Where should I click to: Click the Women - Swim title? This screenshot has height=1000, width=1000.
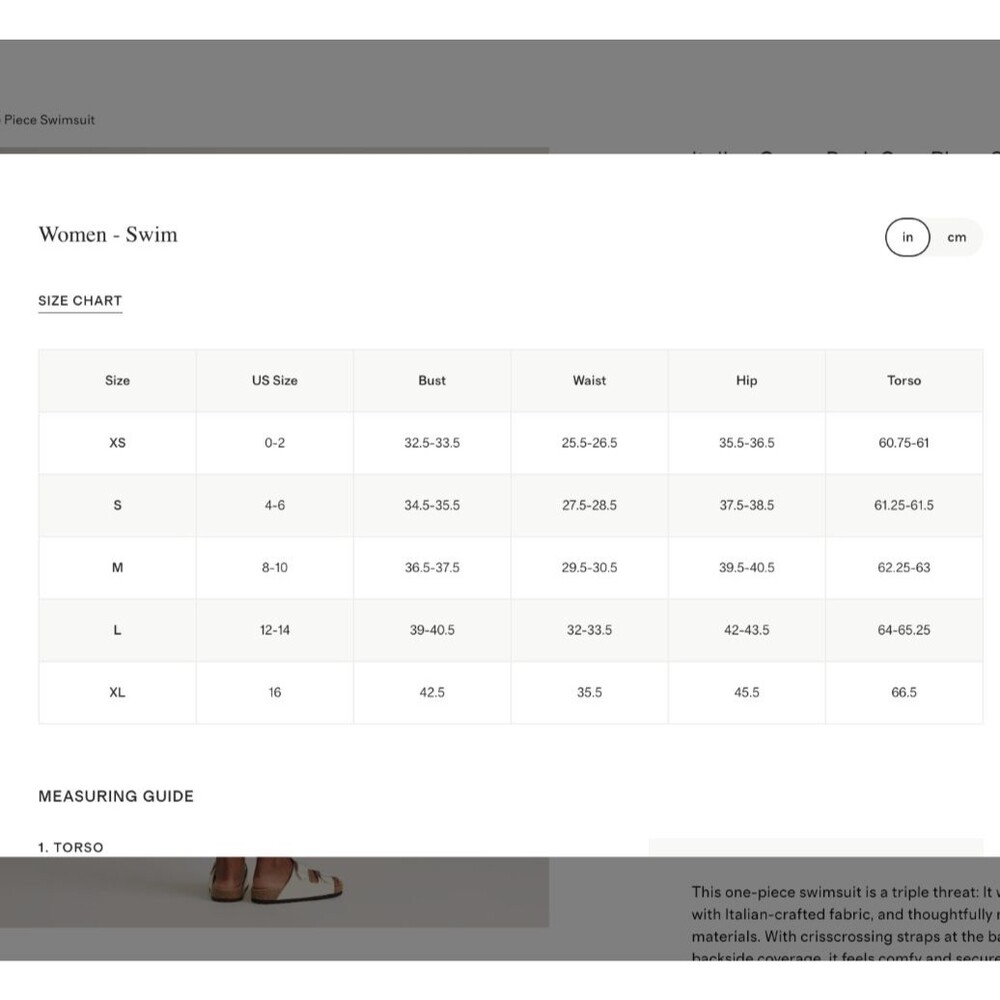point(108,235)
